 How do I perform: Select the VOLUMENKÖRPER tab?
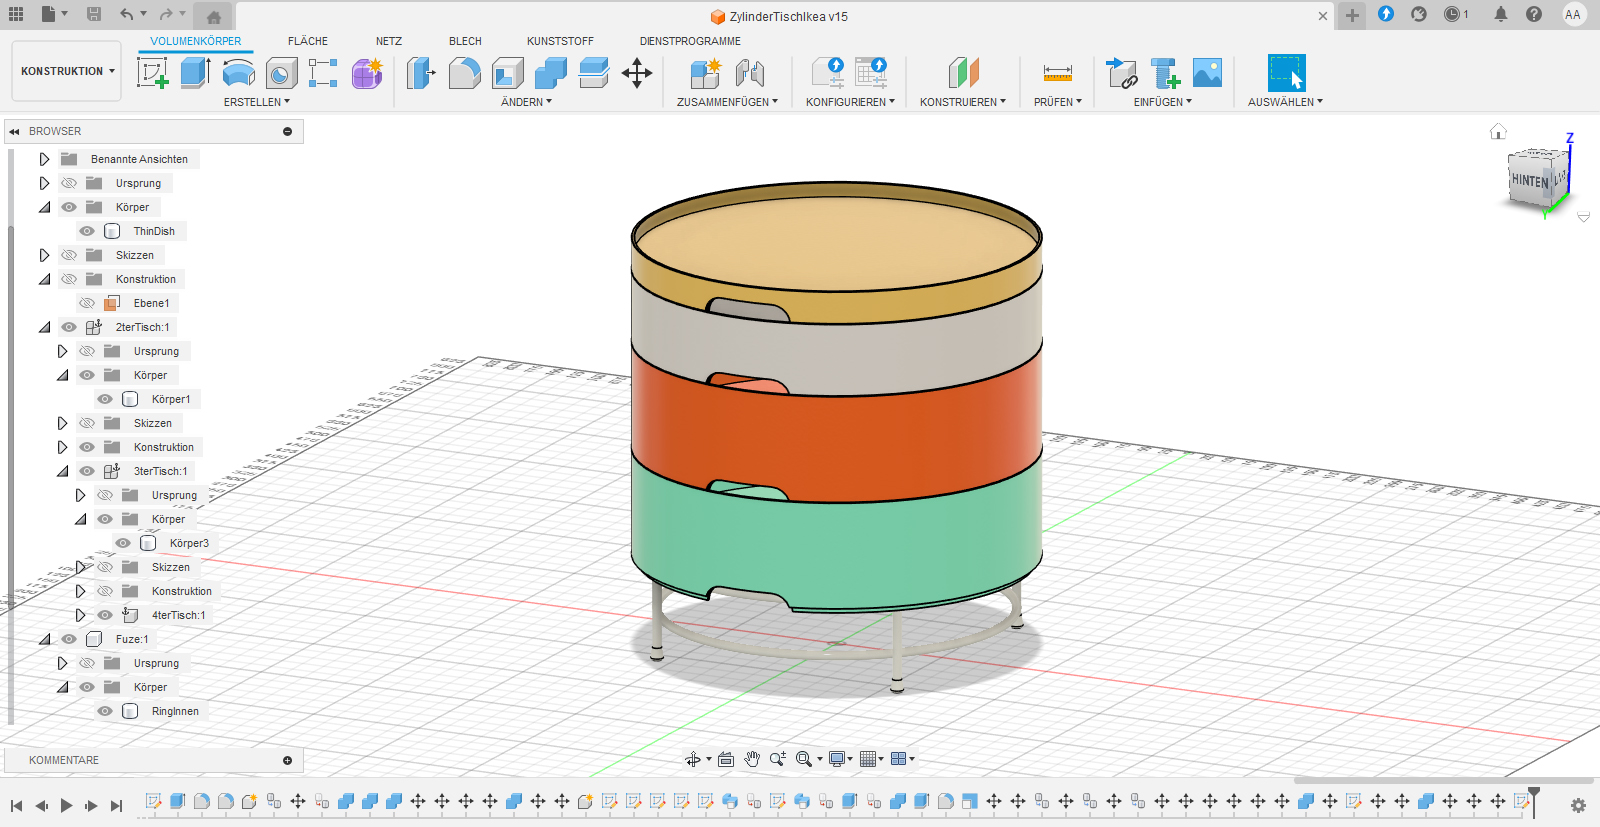(196, 41)
